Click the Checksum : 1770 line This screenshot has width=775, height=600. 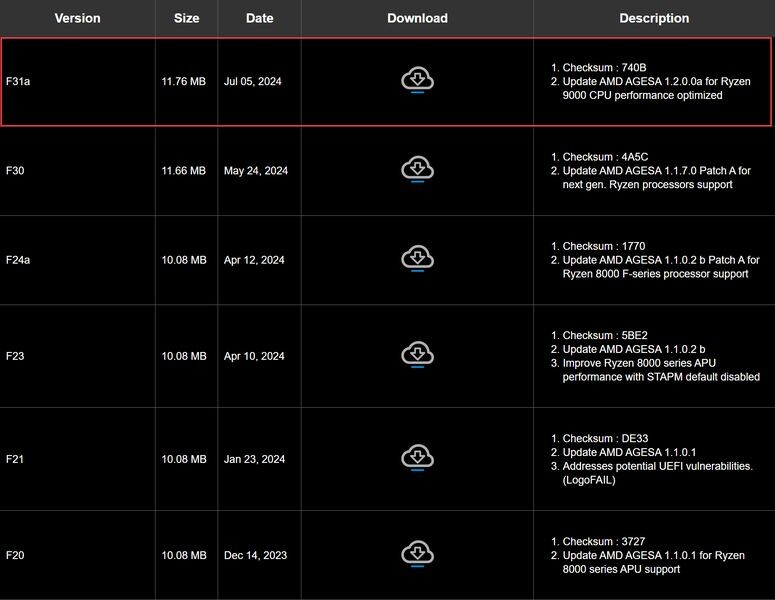[x=603, y=246]
